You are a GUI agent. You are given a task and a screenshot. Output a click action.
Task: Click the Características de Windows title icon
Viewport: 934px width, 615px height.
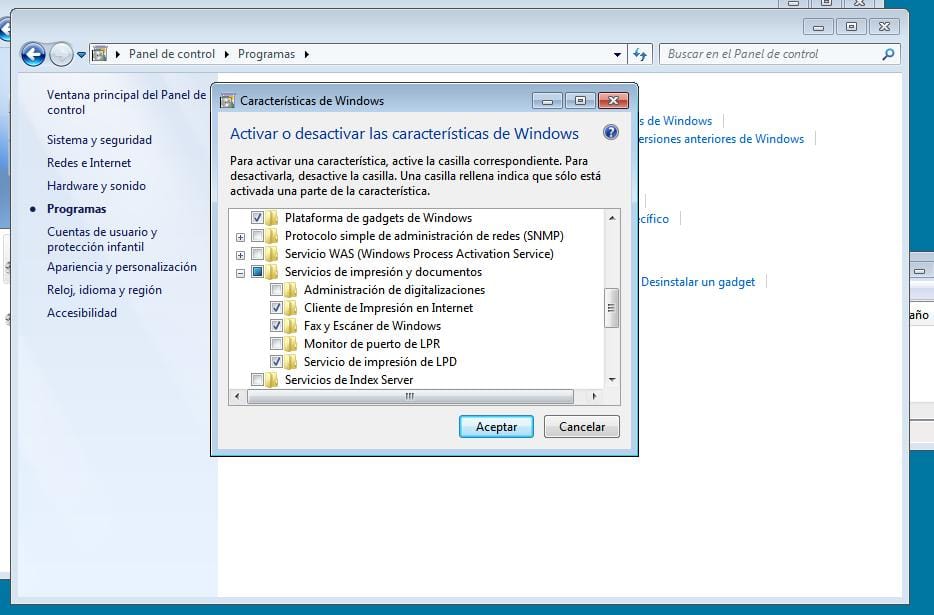coord(227,101)
